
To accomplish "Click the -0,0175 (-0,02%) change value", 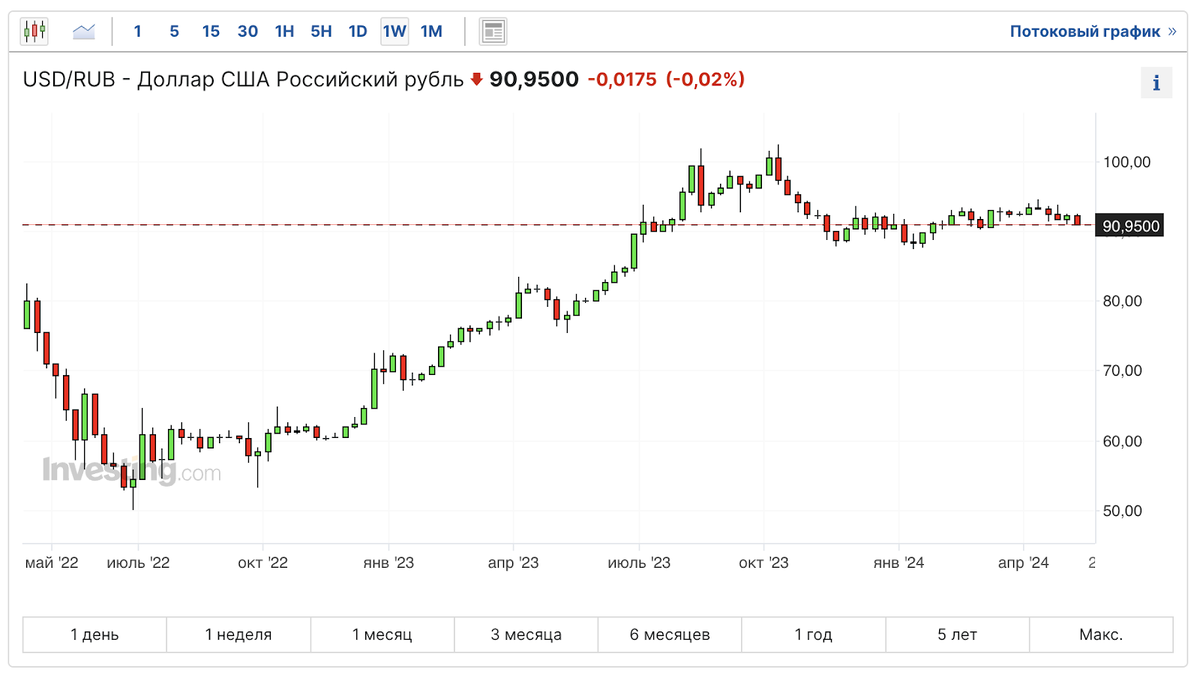I will (x=666, y=79).
